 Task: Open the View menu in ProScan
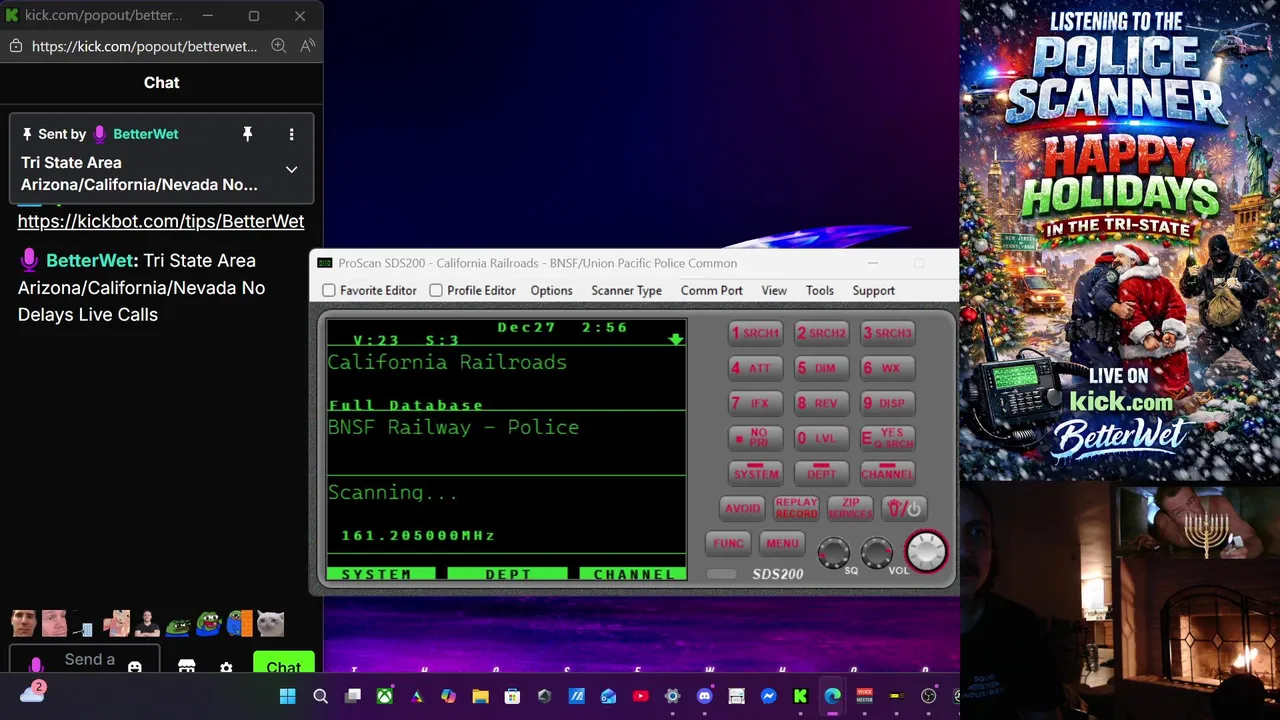click(x=774, y=290)
